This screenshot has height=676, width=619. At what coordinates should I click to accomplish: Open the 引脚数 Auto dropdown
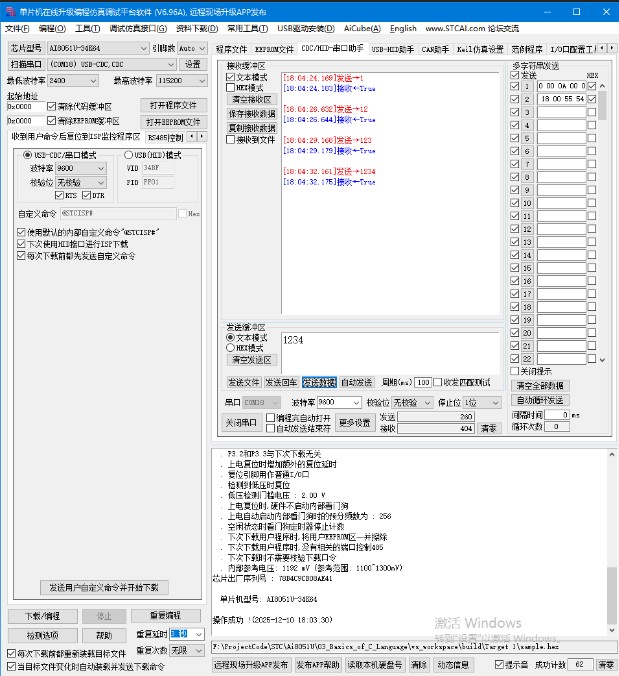coord(202,48)
